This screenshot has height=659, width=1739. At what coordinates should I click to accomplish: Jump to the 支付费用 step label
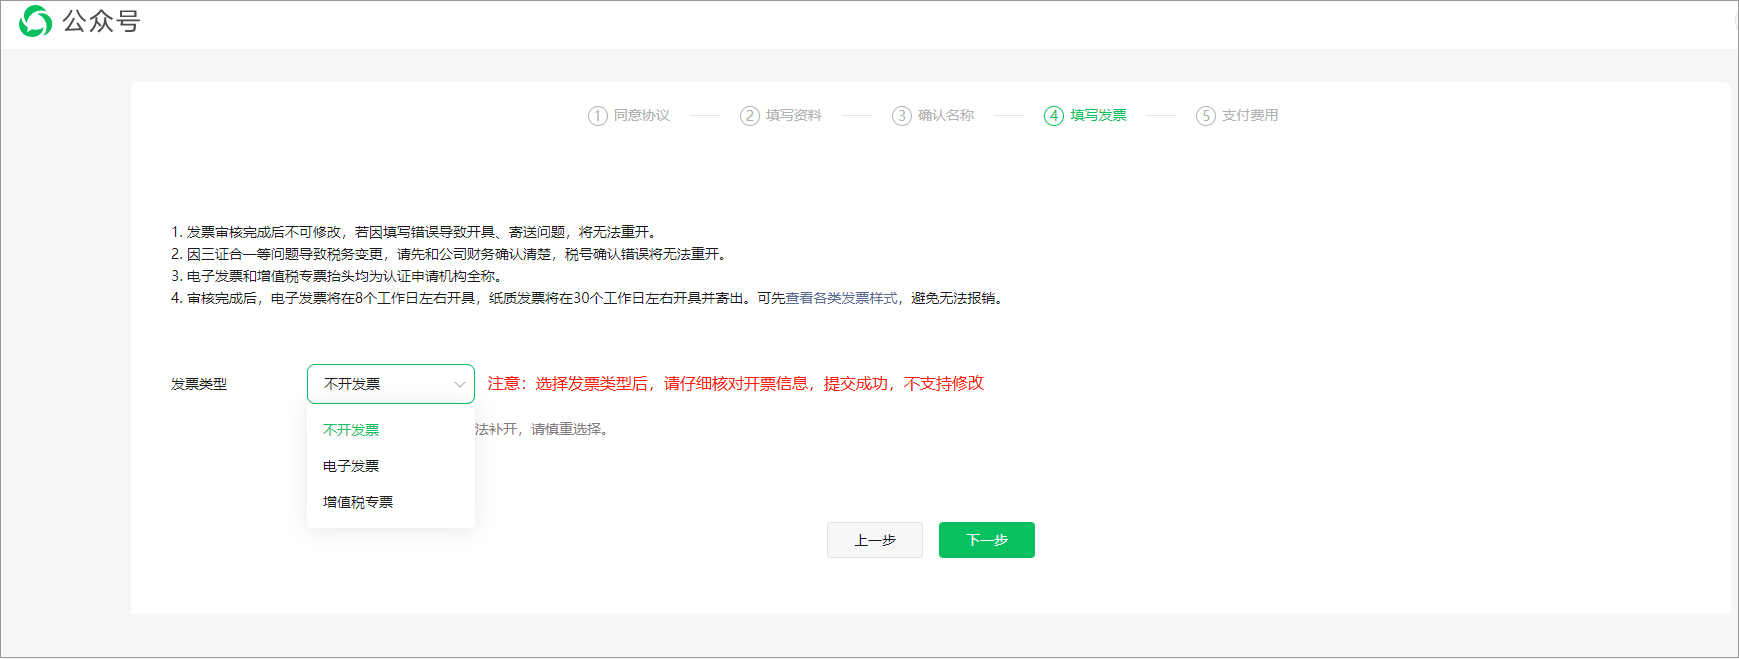click(x=1250, y=116)
